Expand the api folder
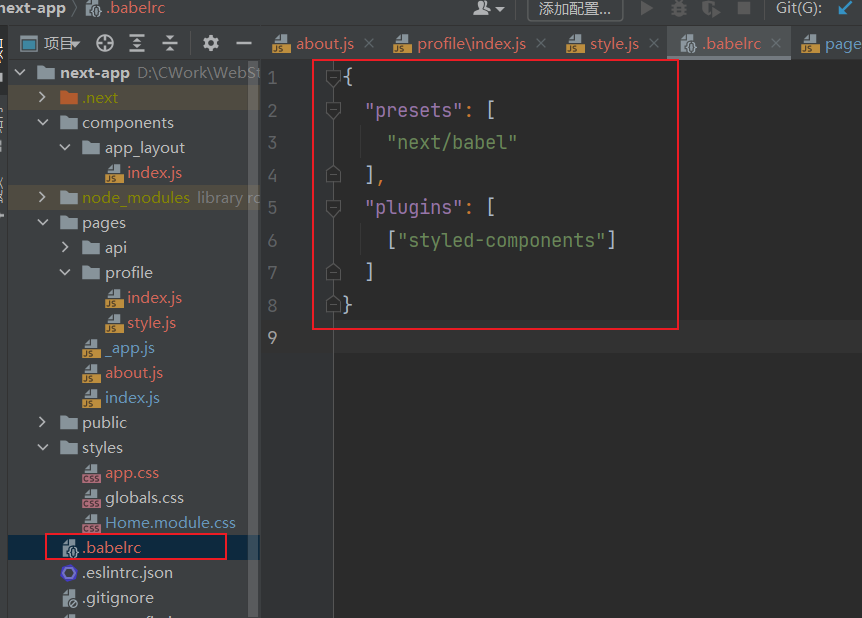 tap(65, 247)
